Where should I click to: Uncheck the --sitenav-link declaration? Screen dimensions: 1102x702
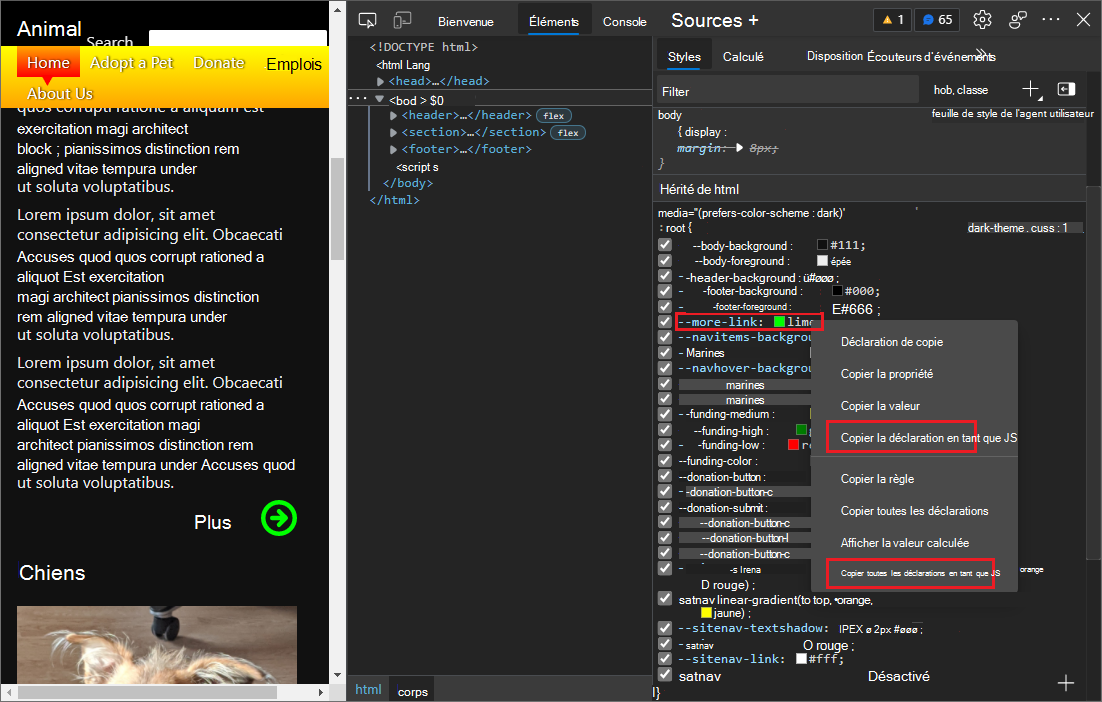(x=665, y=658)
